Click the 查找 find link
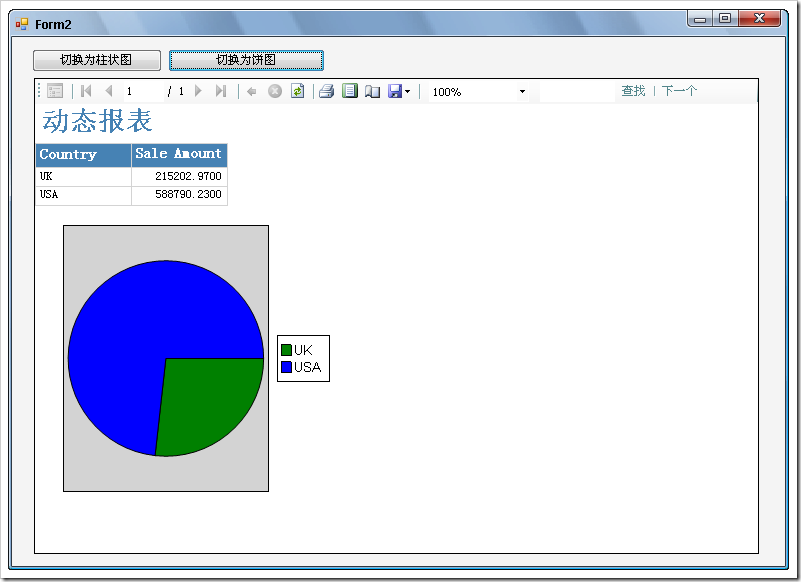The height and width of the screenshot is (582, 801). (633, 90)
